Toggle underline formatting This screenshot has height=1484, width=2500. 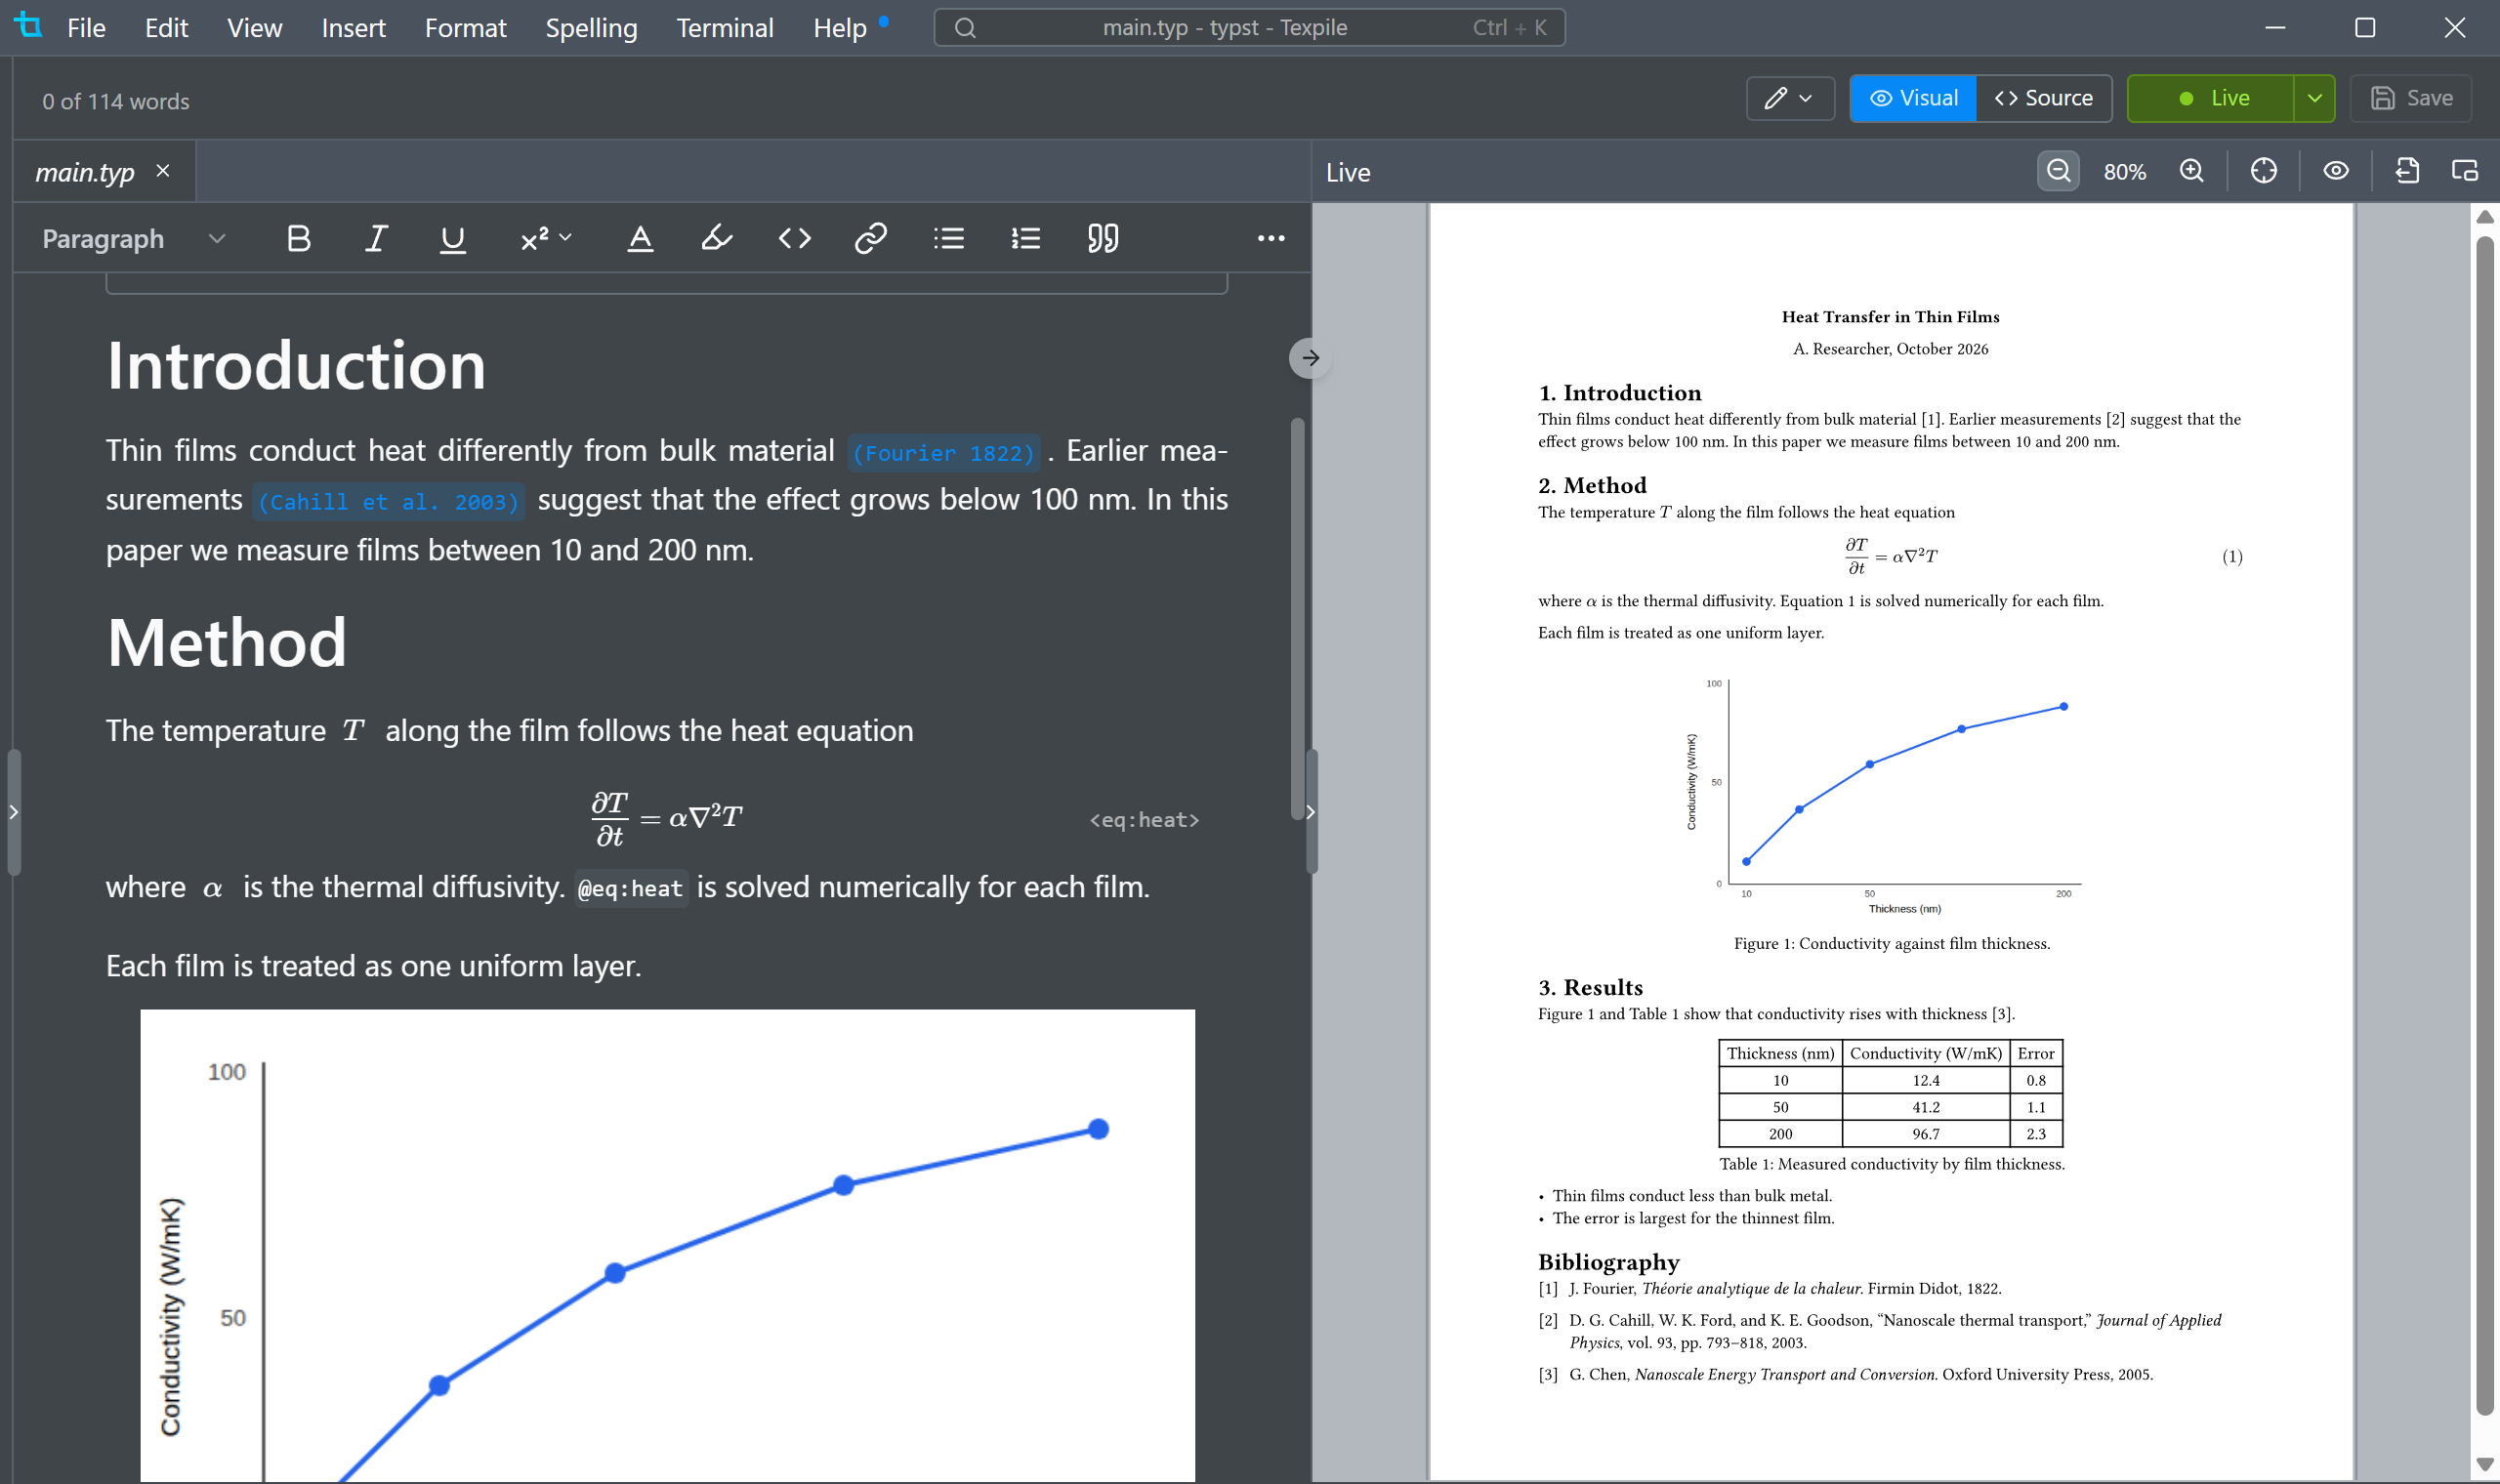click(x=452, y=238)
